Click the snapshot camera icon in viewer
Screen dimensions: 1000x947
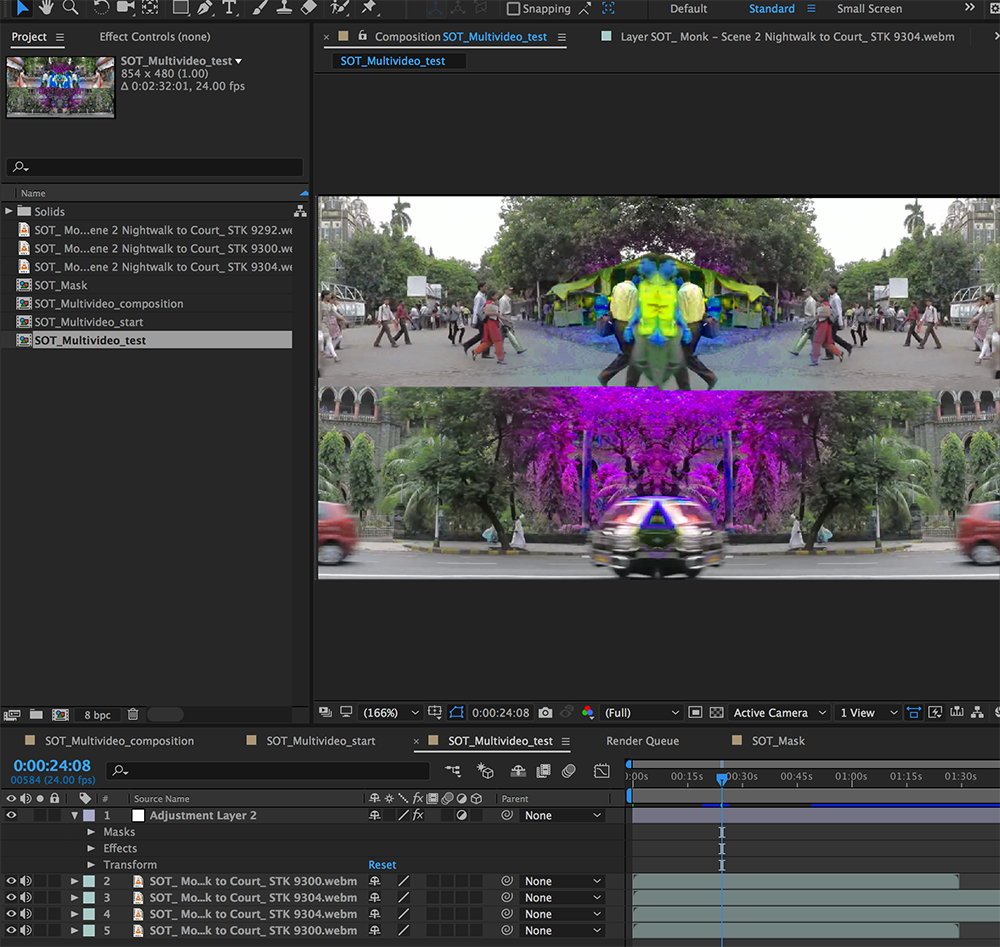[x=545, y=713]
